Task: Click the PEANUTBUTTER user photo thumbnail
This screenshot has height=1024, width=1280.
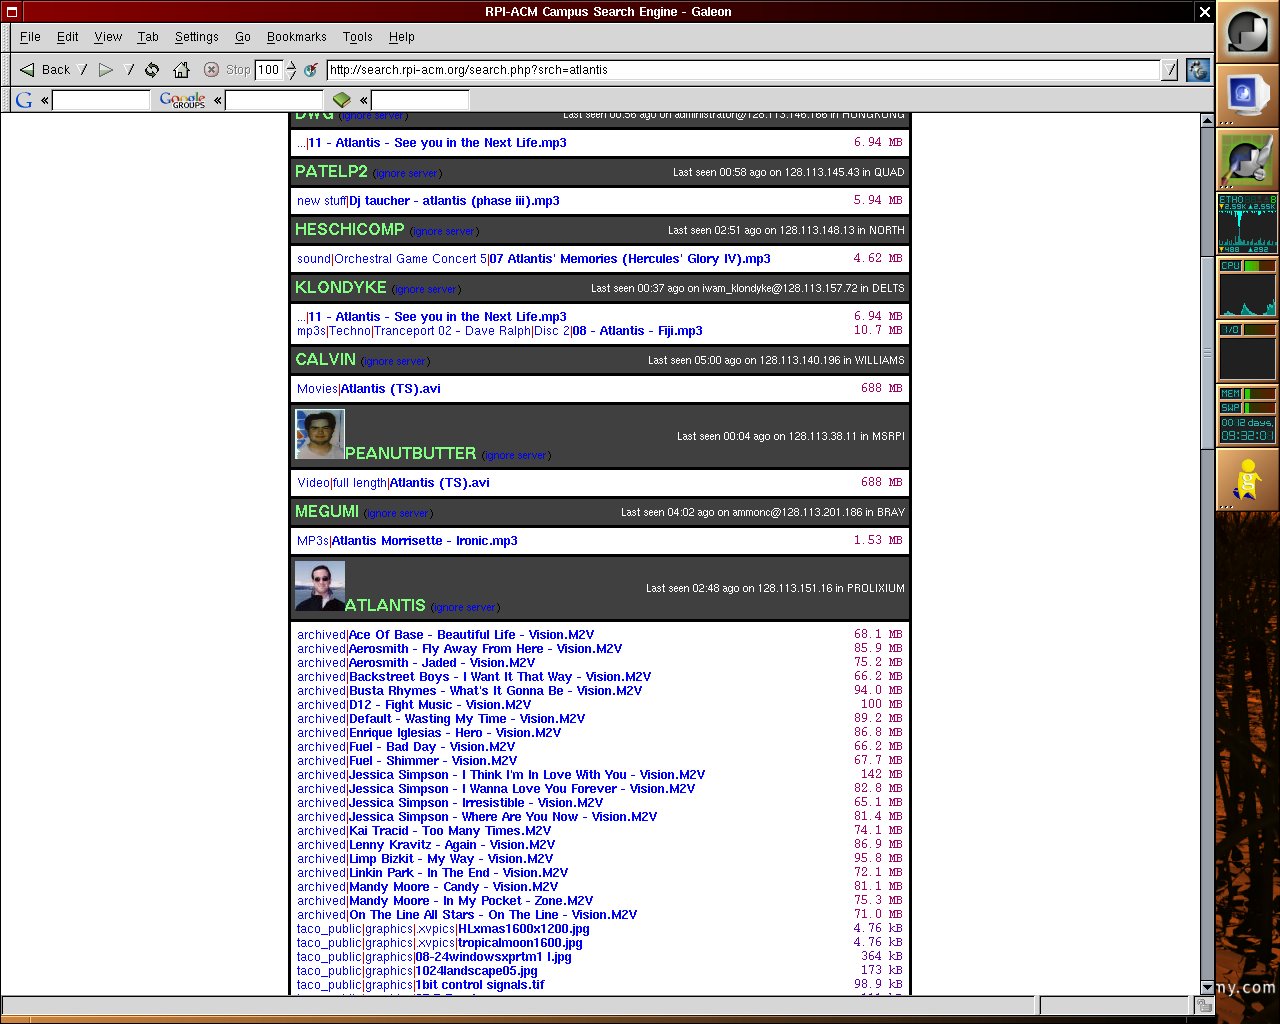Action: point(320,434)
